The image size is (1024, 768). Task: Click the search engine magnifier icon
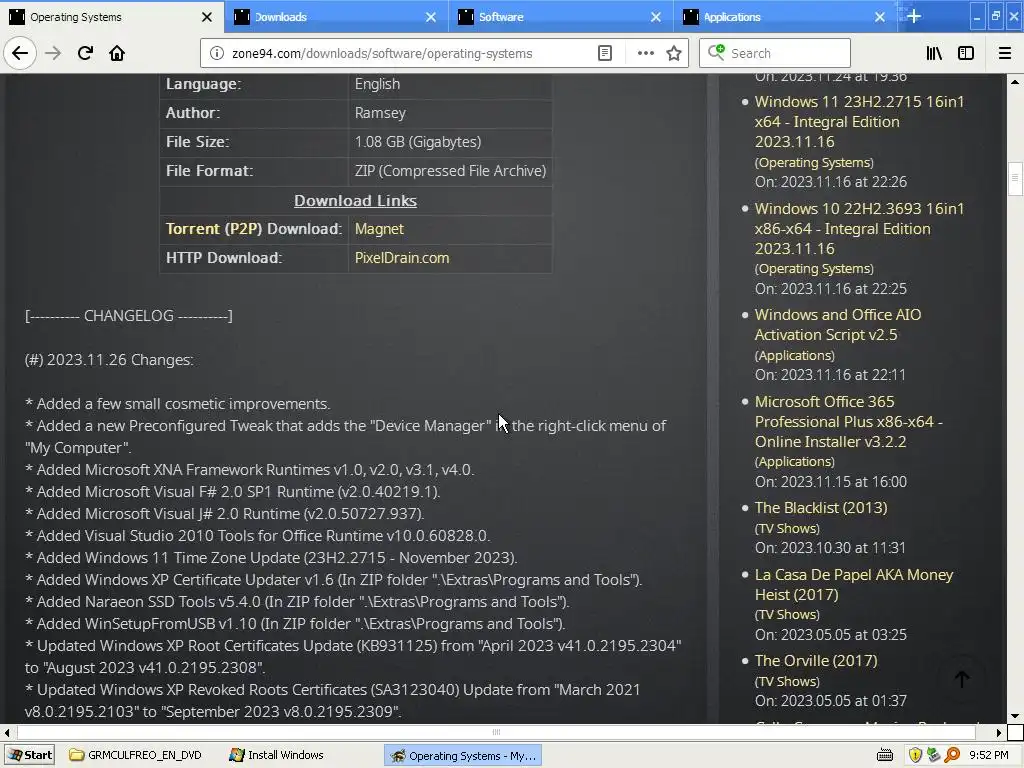pos(716,52)
